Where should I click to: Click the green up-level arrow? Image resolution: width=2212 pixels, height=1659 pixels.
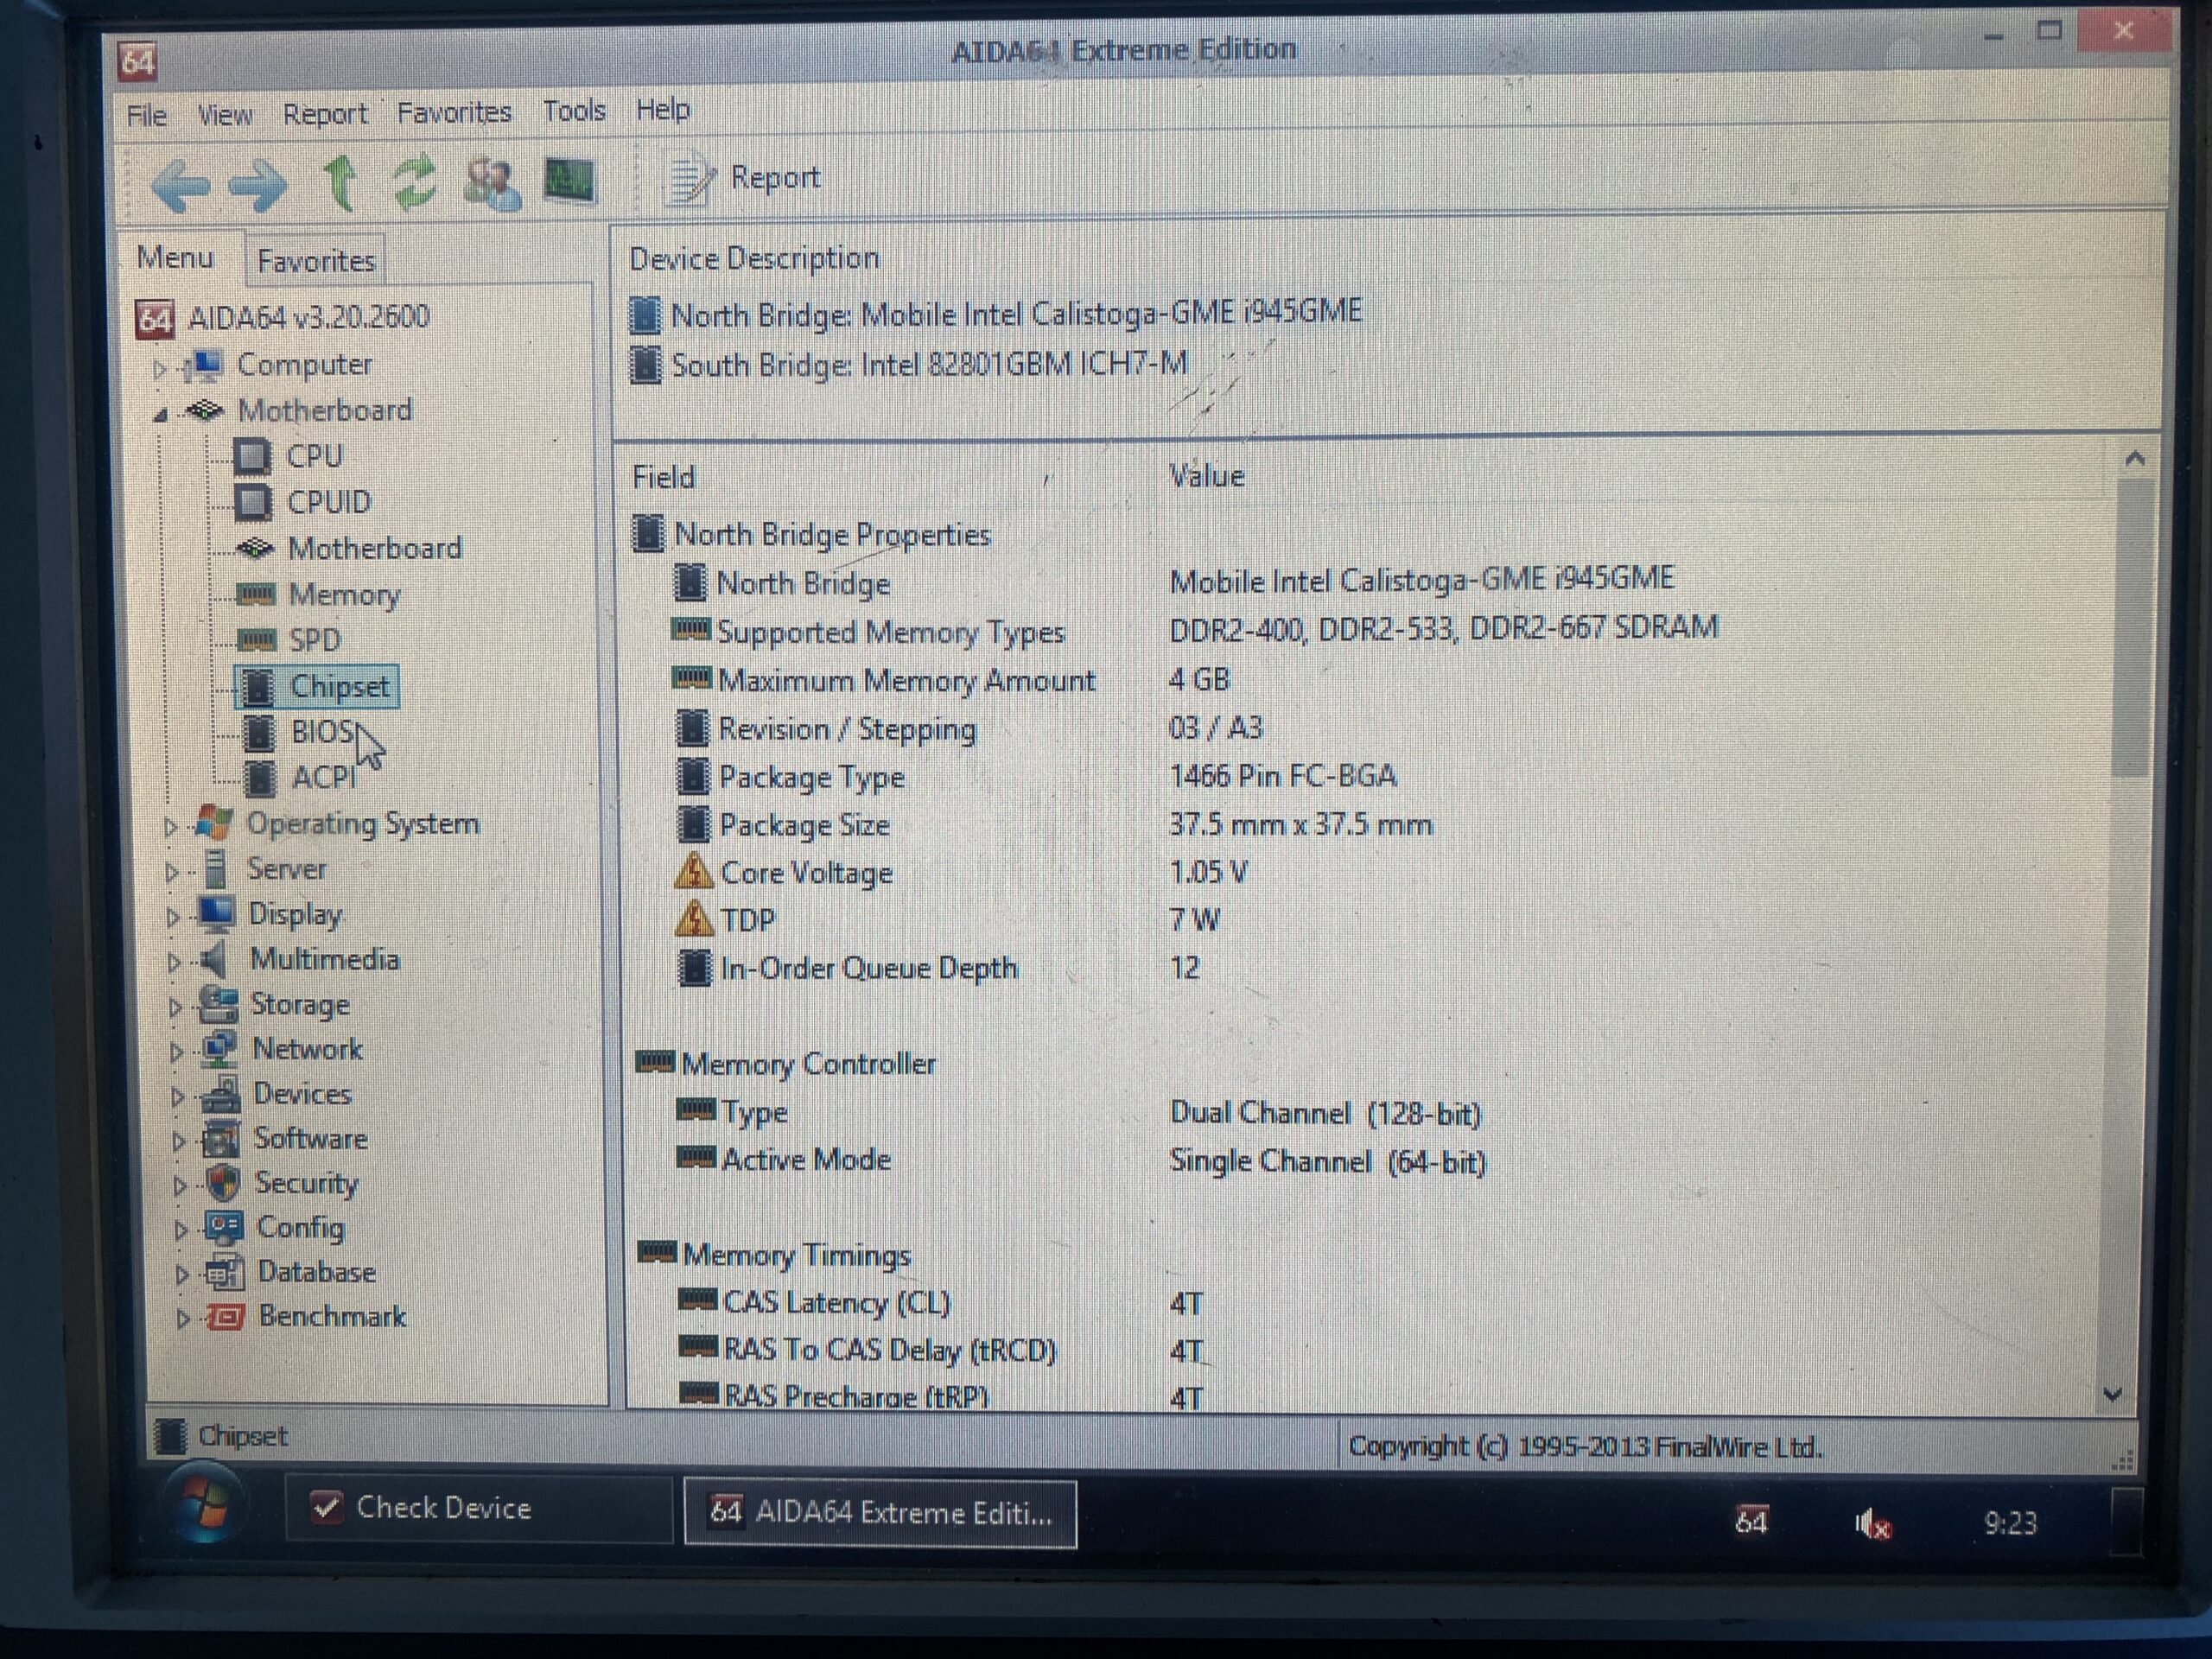coord(340,183)
